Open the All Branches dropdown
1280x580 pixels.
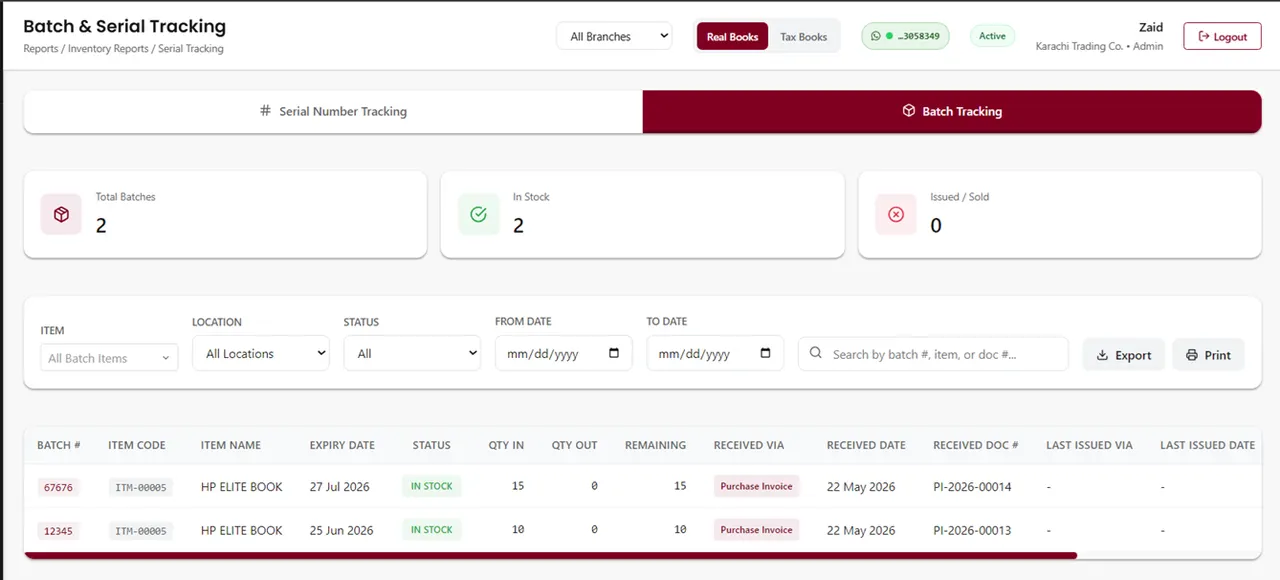pyautogui.click(x=614, y=36)
